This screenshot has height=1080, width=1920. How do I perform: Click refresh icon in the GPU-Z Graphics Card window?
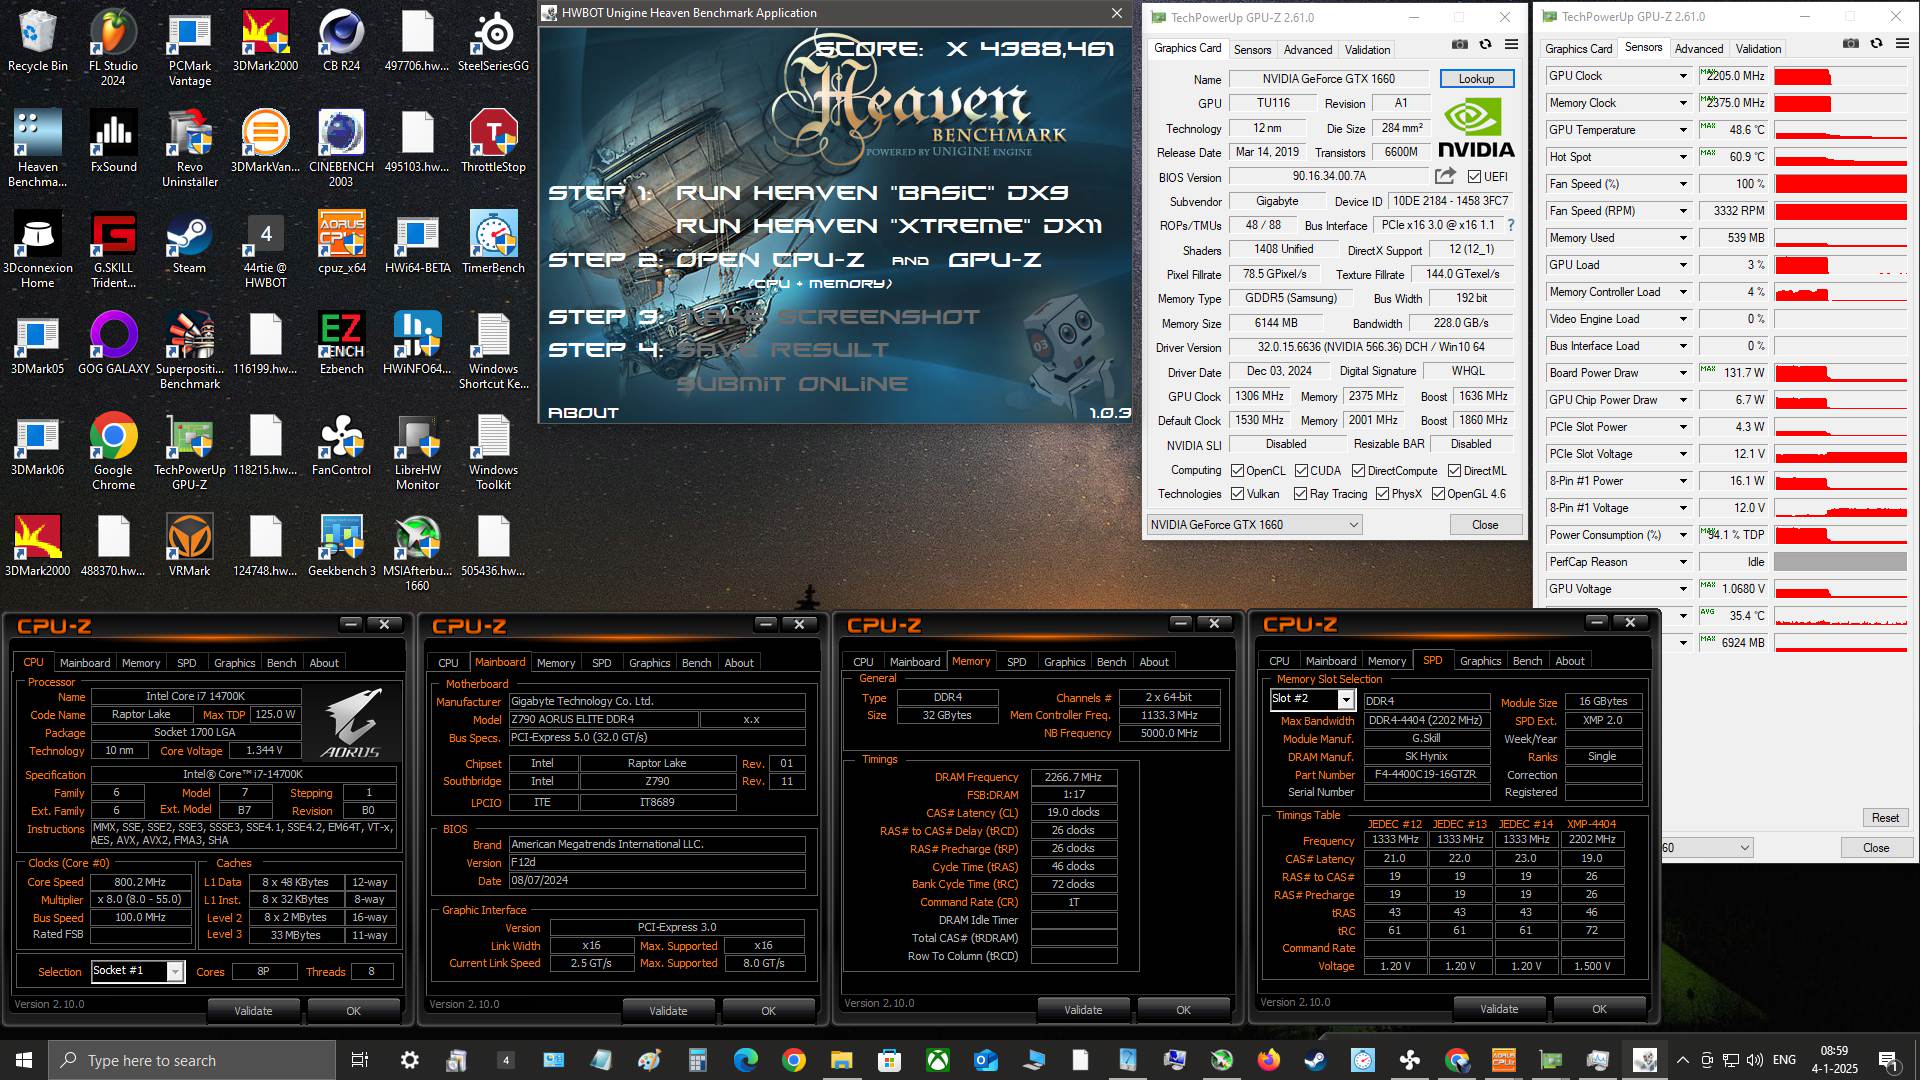1486,45
